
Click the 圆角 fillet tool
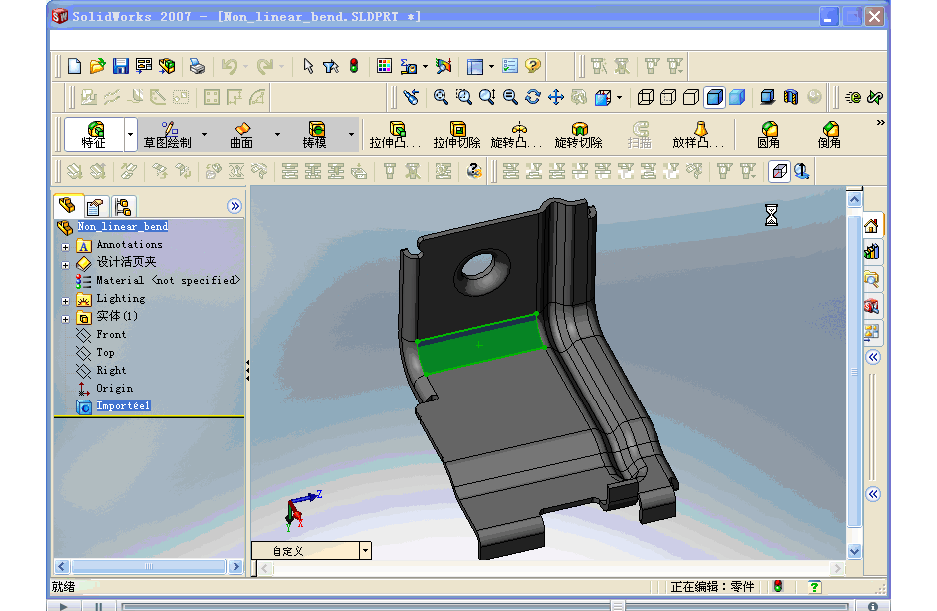pos(768,135)
